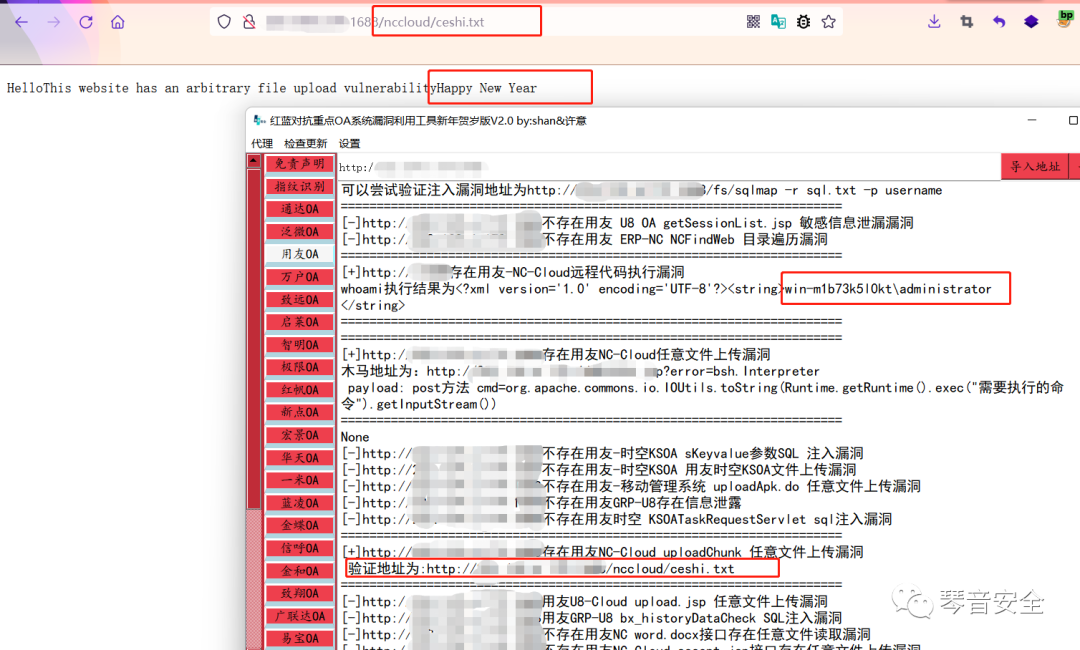Open the 检查更新 menu
Viewport: 1080px width, 650px height.
pos(305,143)
